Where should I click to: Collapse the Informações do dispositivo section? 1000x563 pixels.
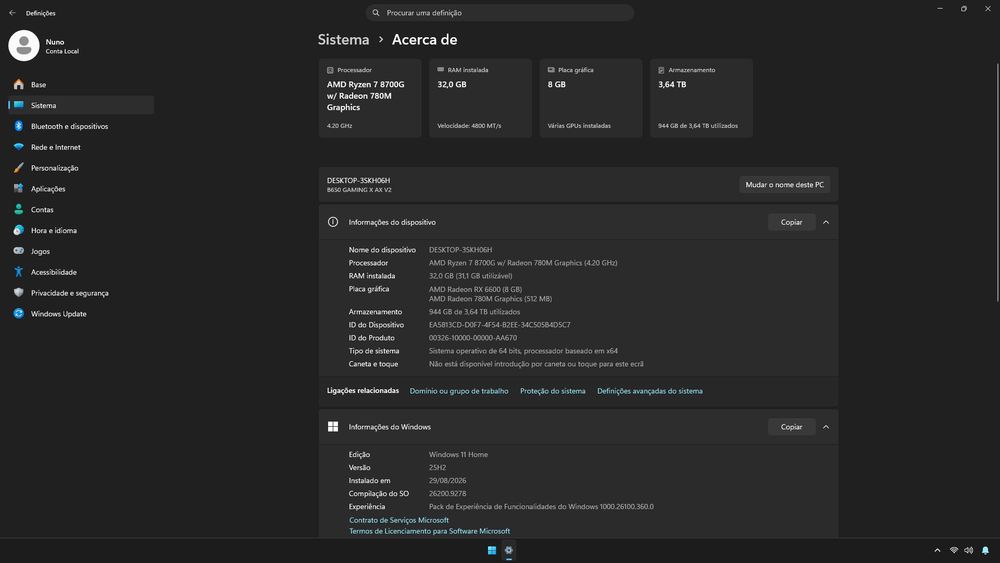(x=826, y=222)
